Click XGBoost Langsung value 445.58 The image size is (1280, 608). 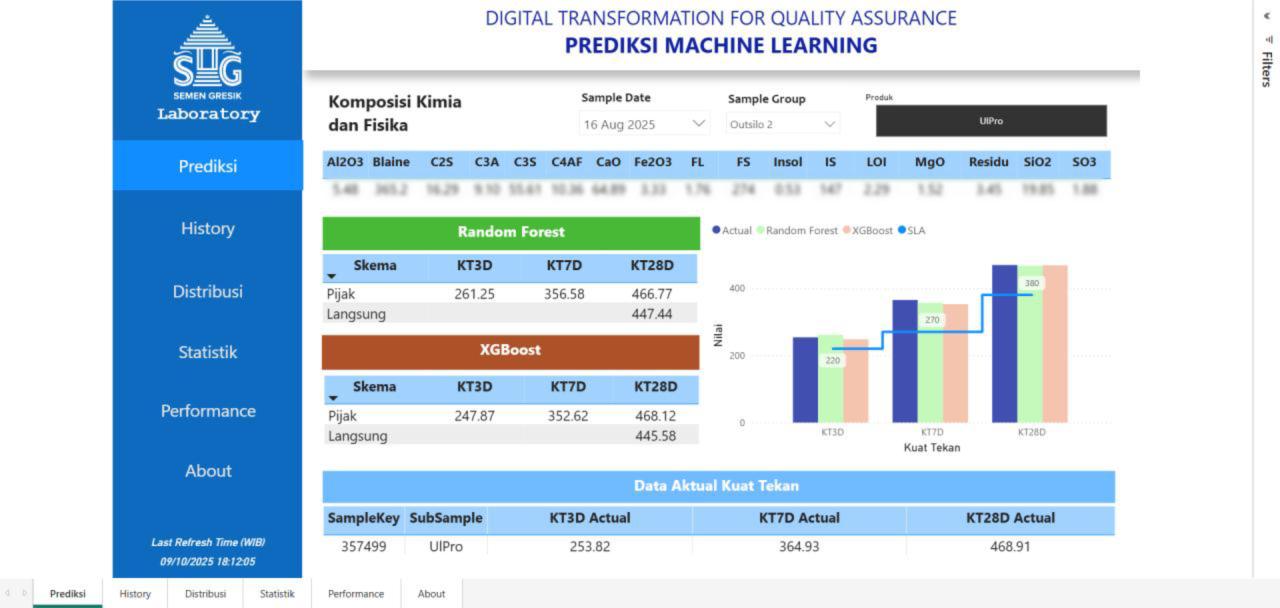click(x=655, y=436)
